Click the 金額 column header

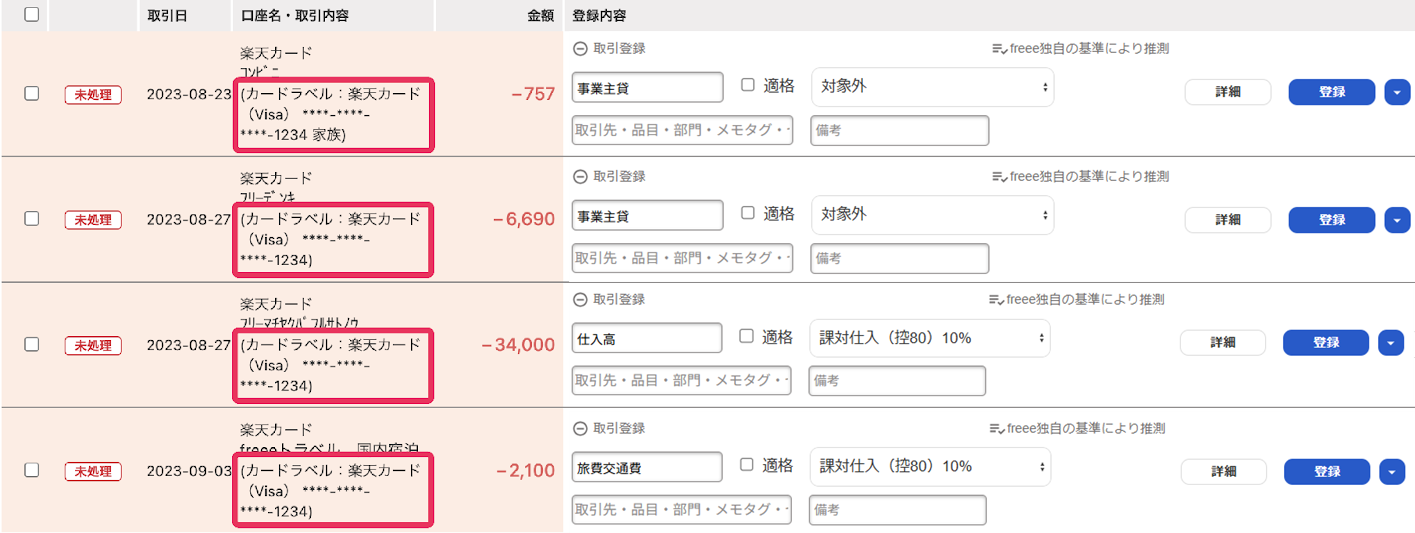click(541, 16)
